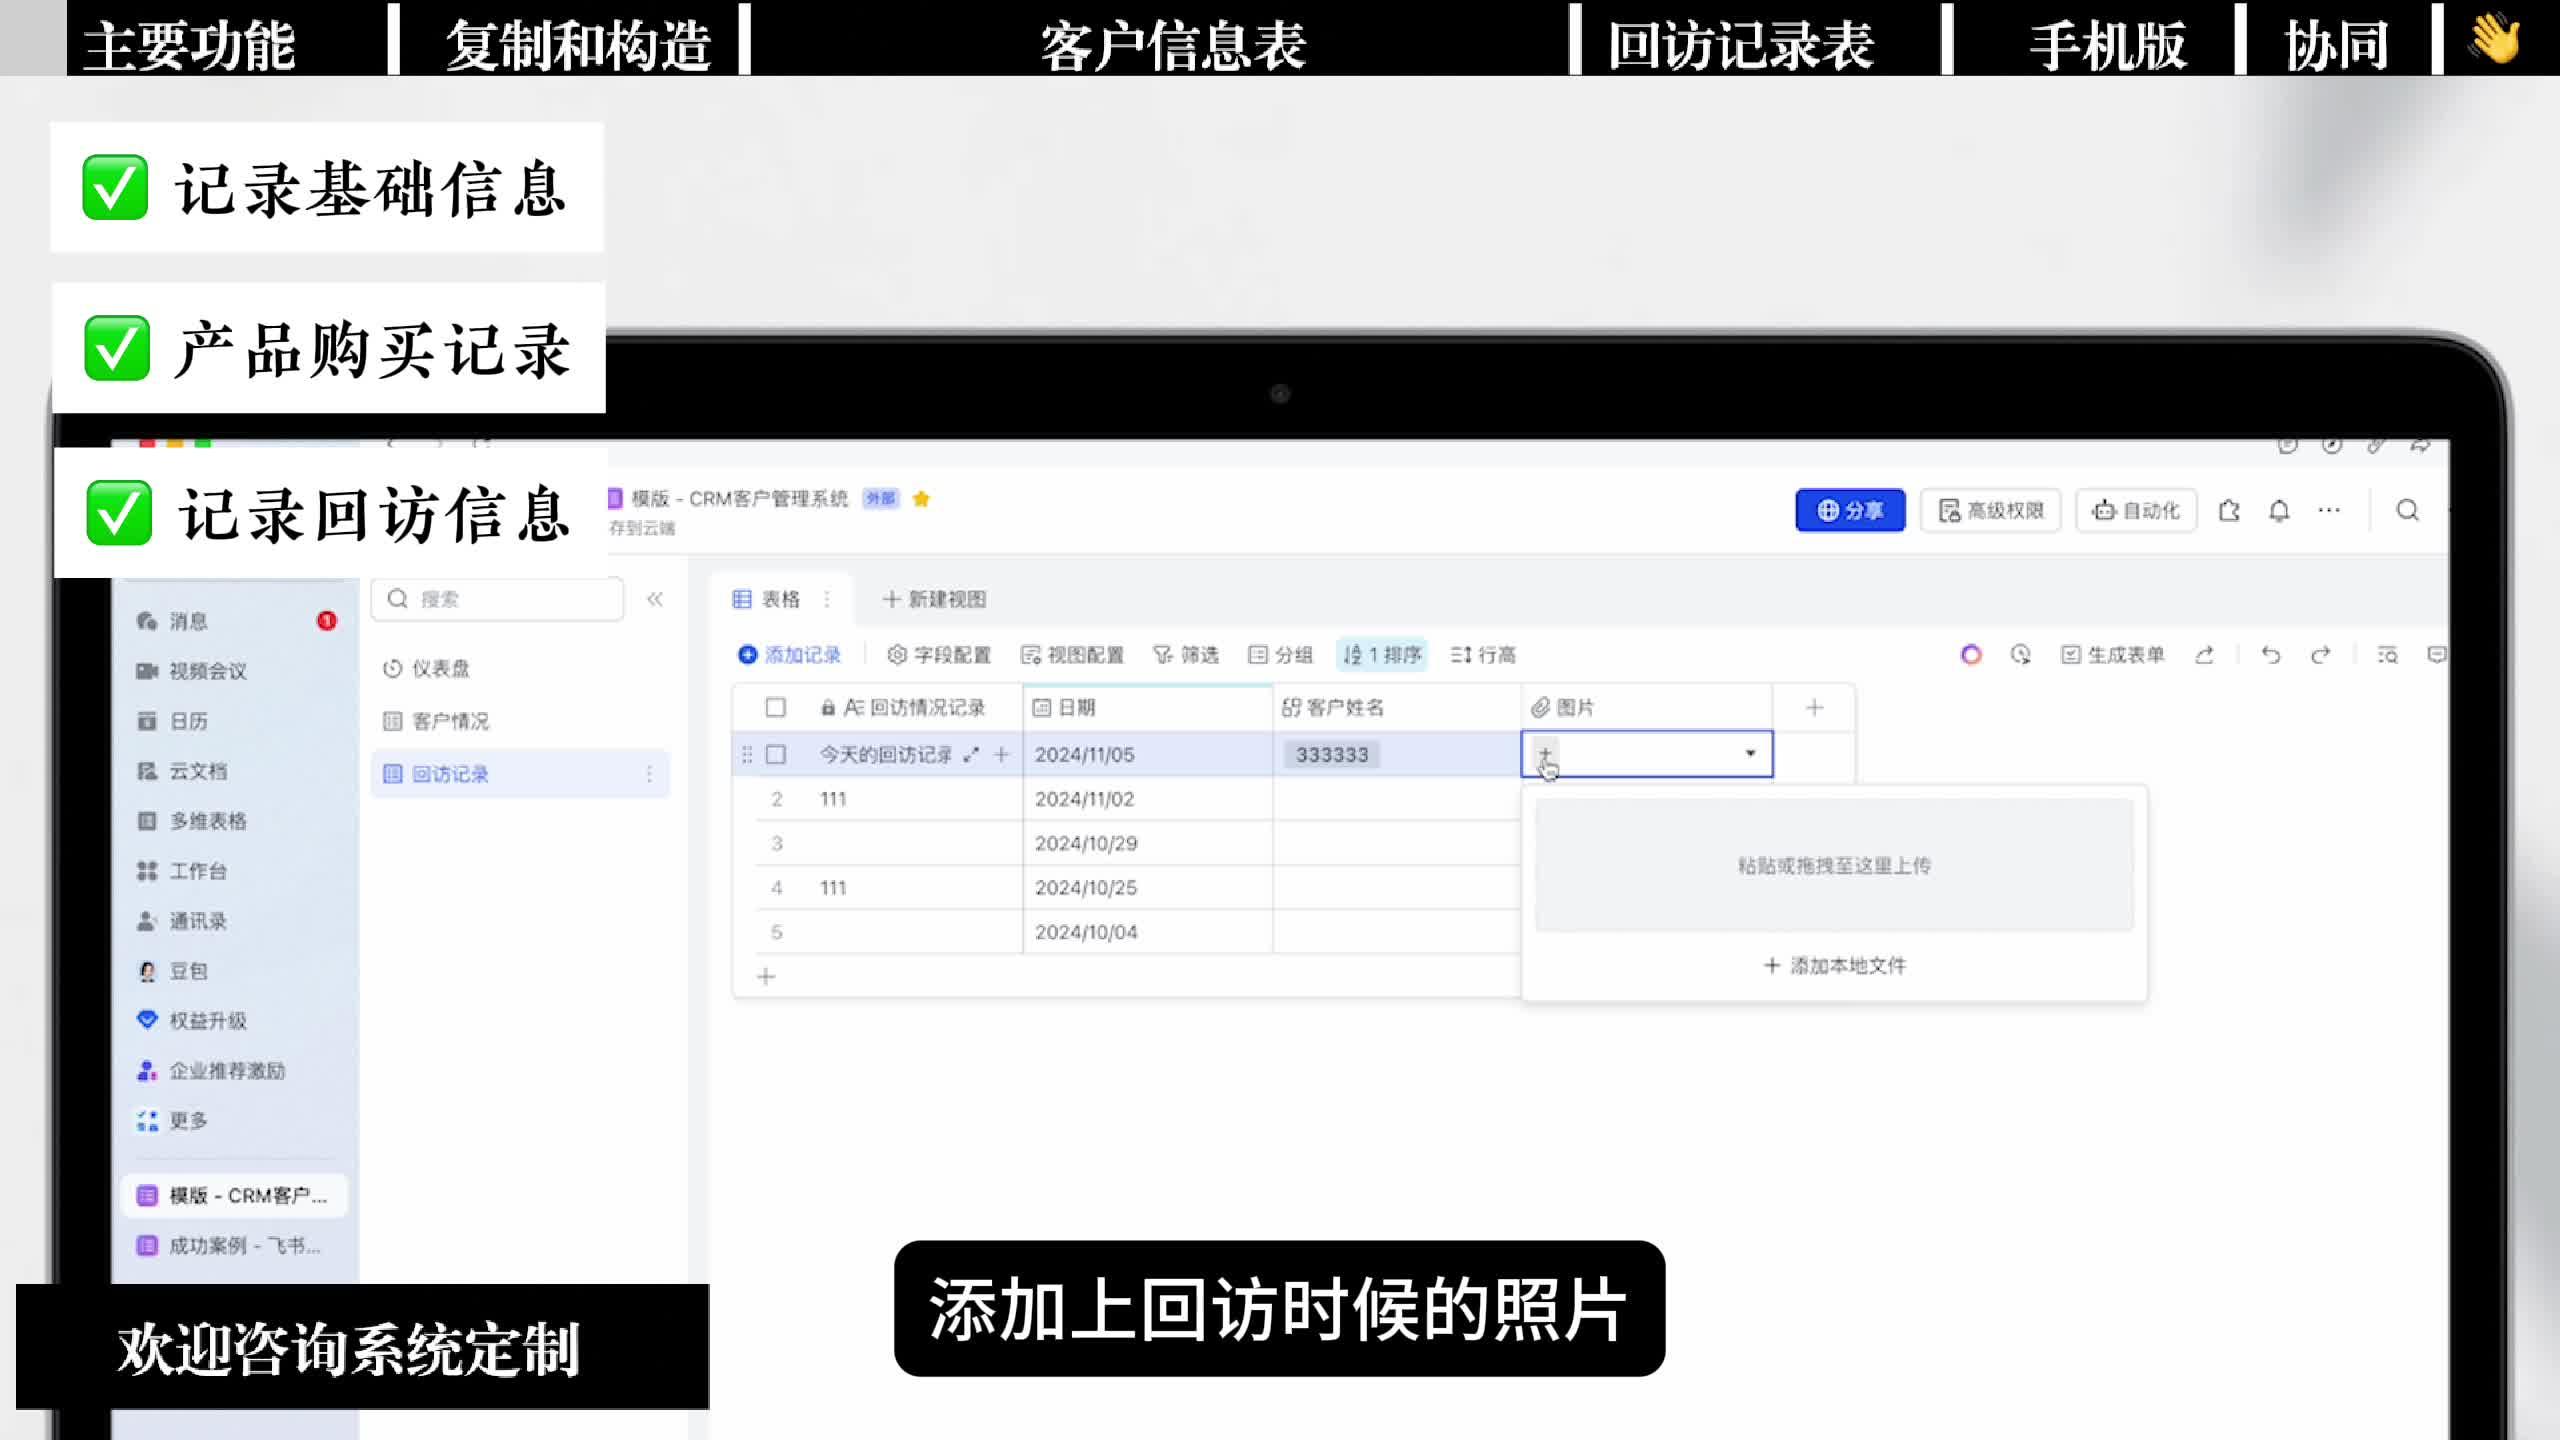Expand record with arrows icon in first row
Screen dimensions: 2560x1440
point(970,755)
